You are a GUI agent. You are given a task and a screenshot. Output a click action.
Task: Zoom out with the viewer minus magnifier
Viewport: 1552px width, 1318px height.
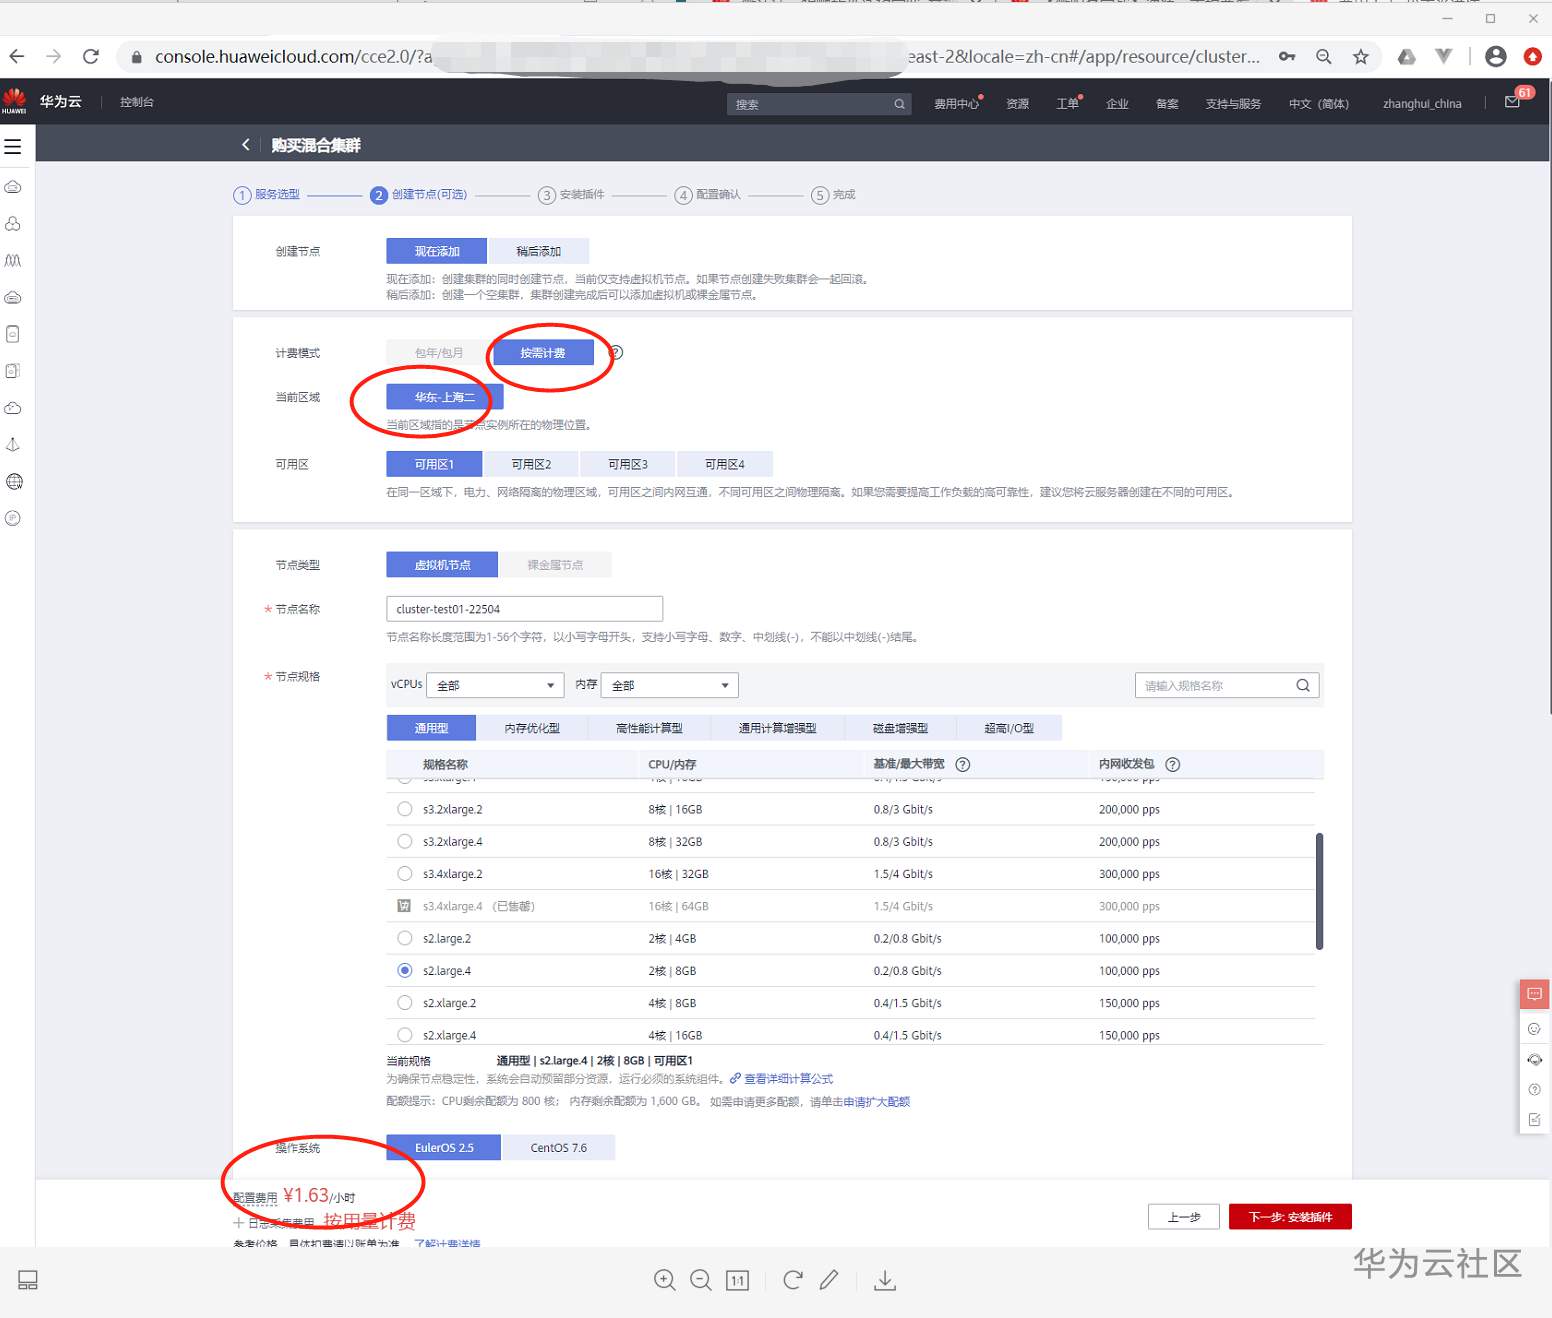701,1280
